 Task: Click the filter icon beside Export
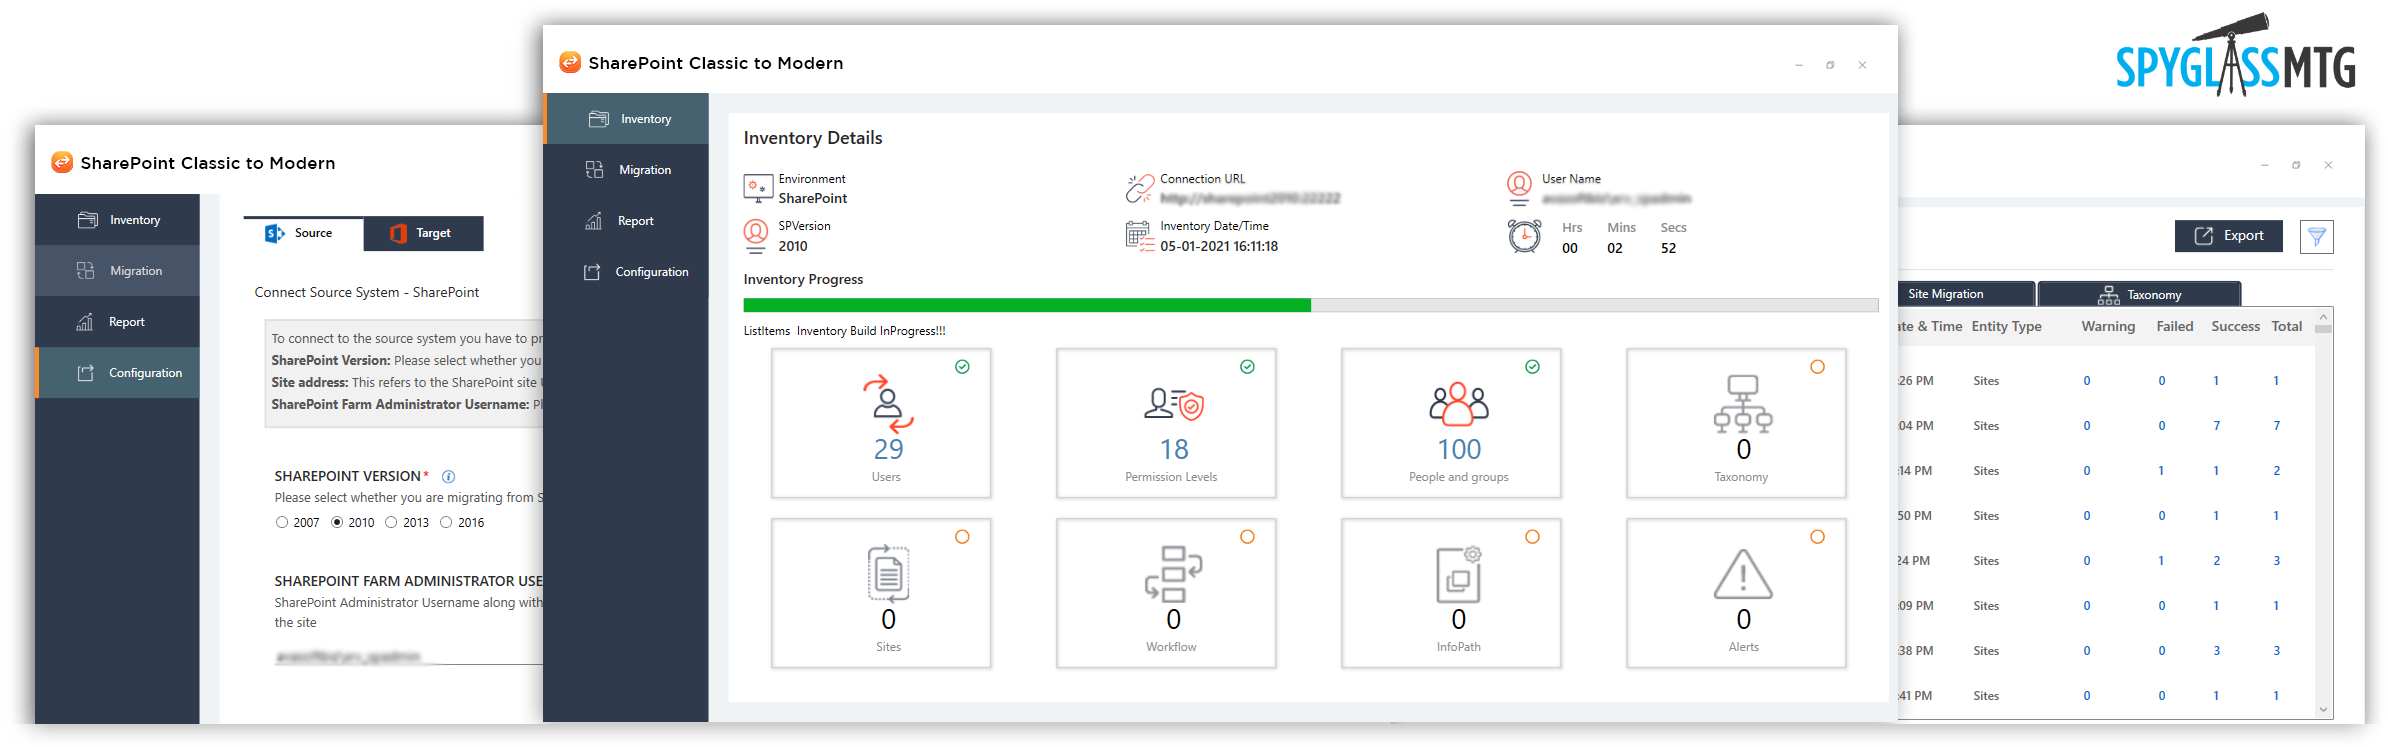[x=2317, y=237]
